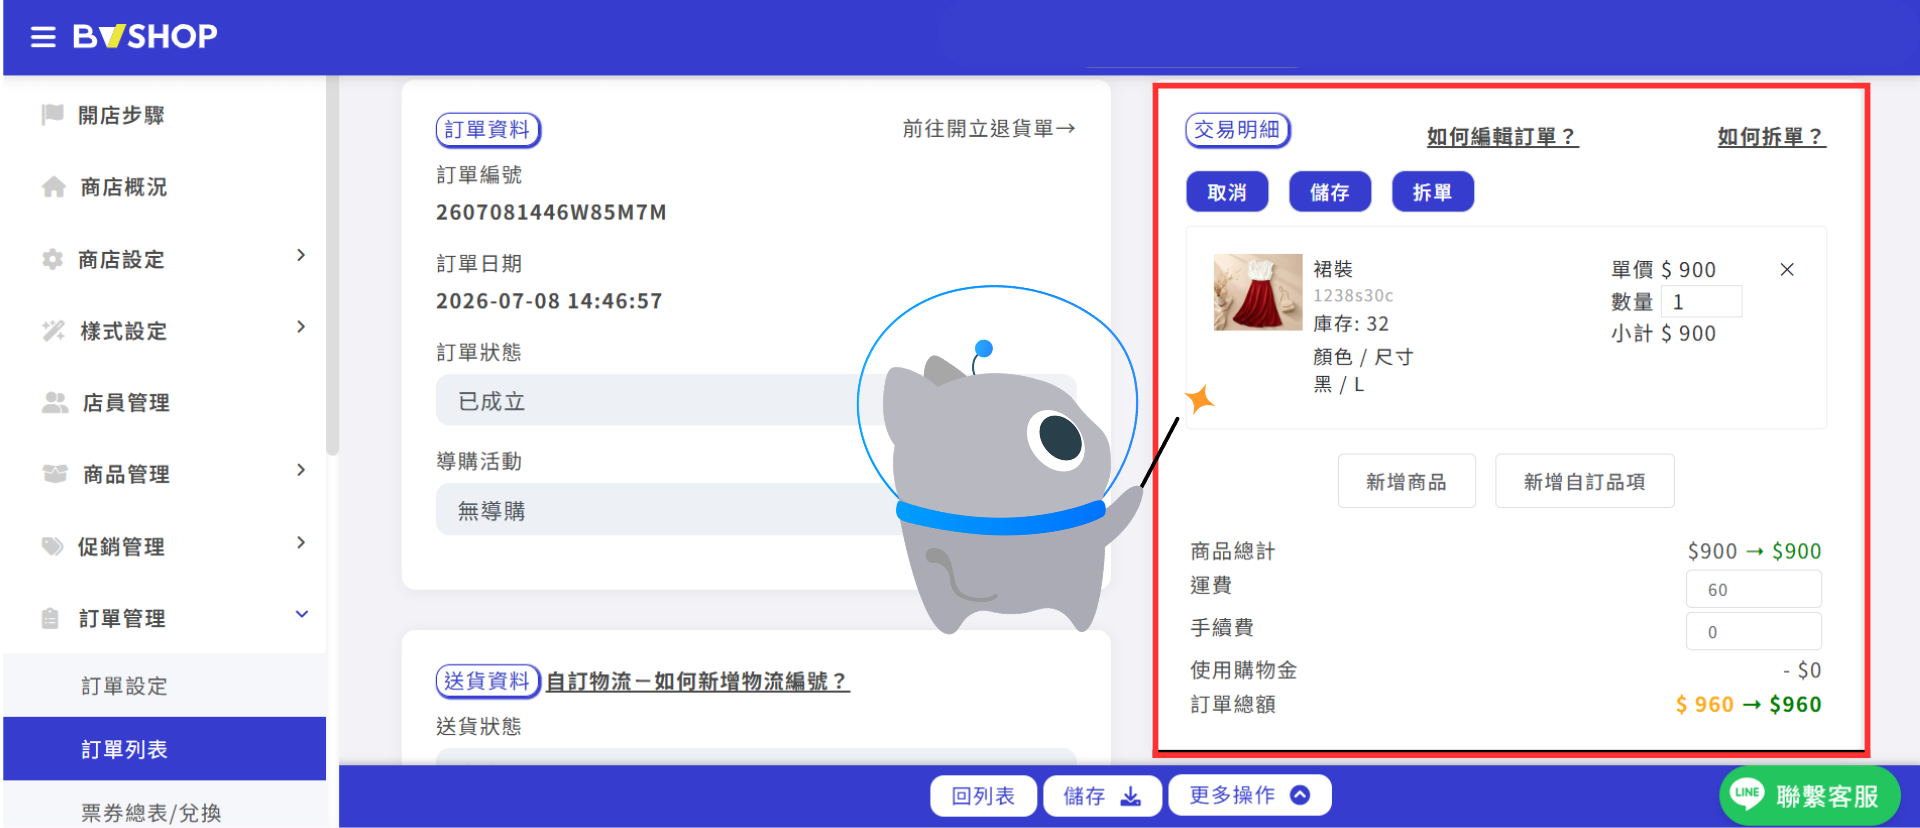1920x828 pixels.
Task: Follow the 前往開立退貨單 link
Action: (x=989, y=129)
